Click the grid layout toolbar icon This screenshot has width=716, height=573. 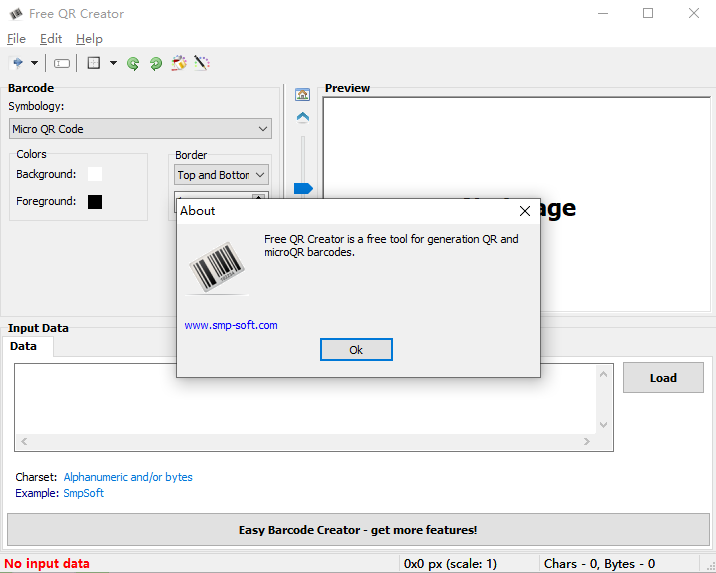(x=94, y=63)
